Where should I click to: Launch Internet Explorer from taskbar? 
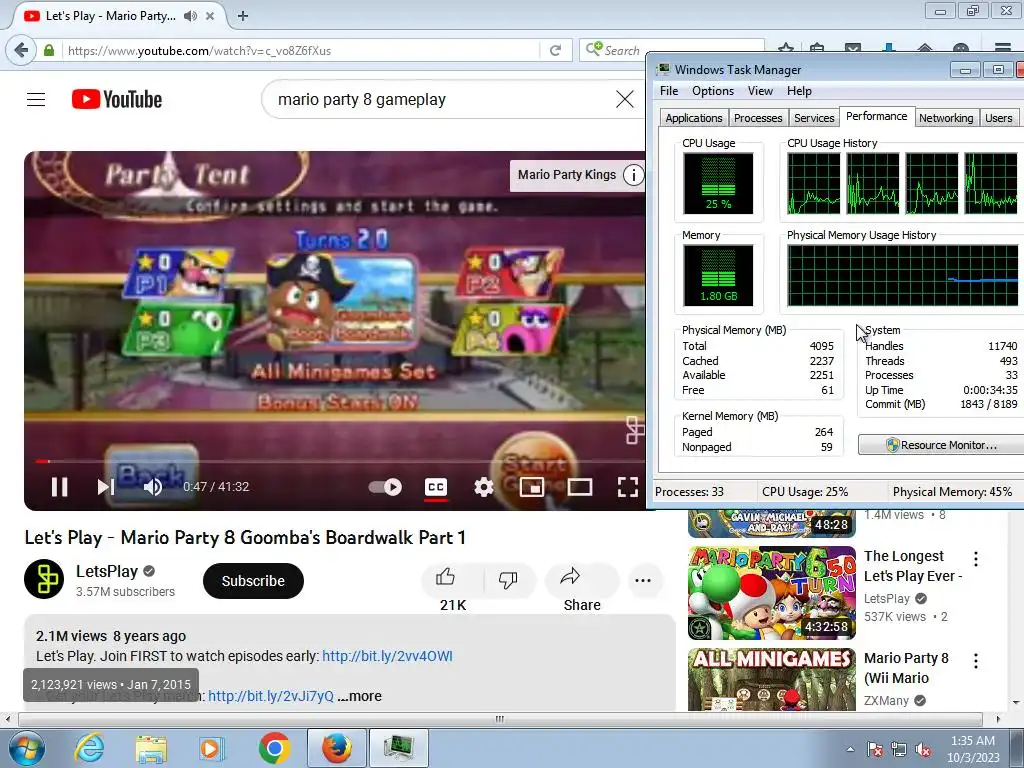[x=89, y=748]
